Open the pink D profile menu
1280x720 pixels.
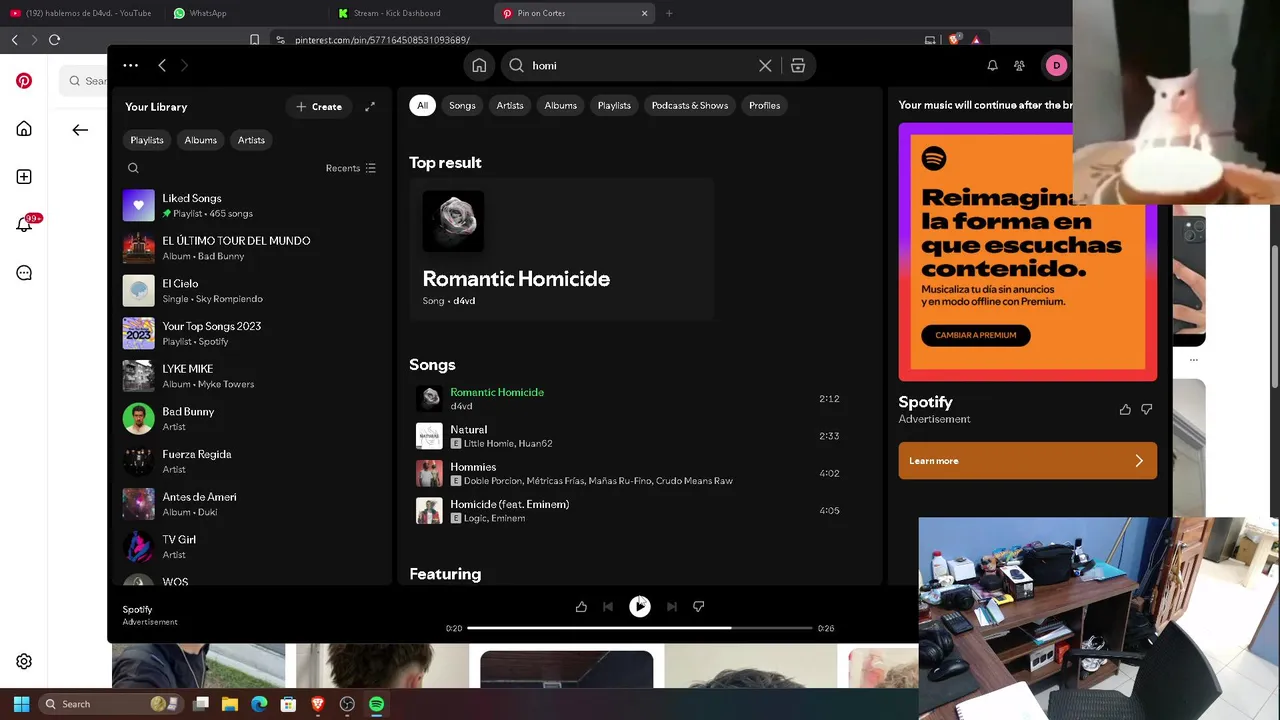coord(1056,65)
